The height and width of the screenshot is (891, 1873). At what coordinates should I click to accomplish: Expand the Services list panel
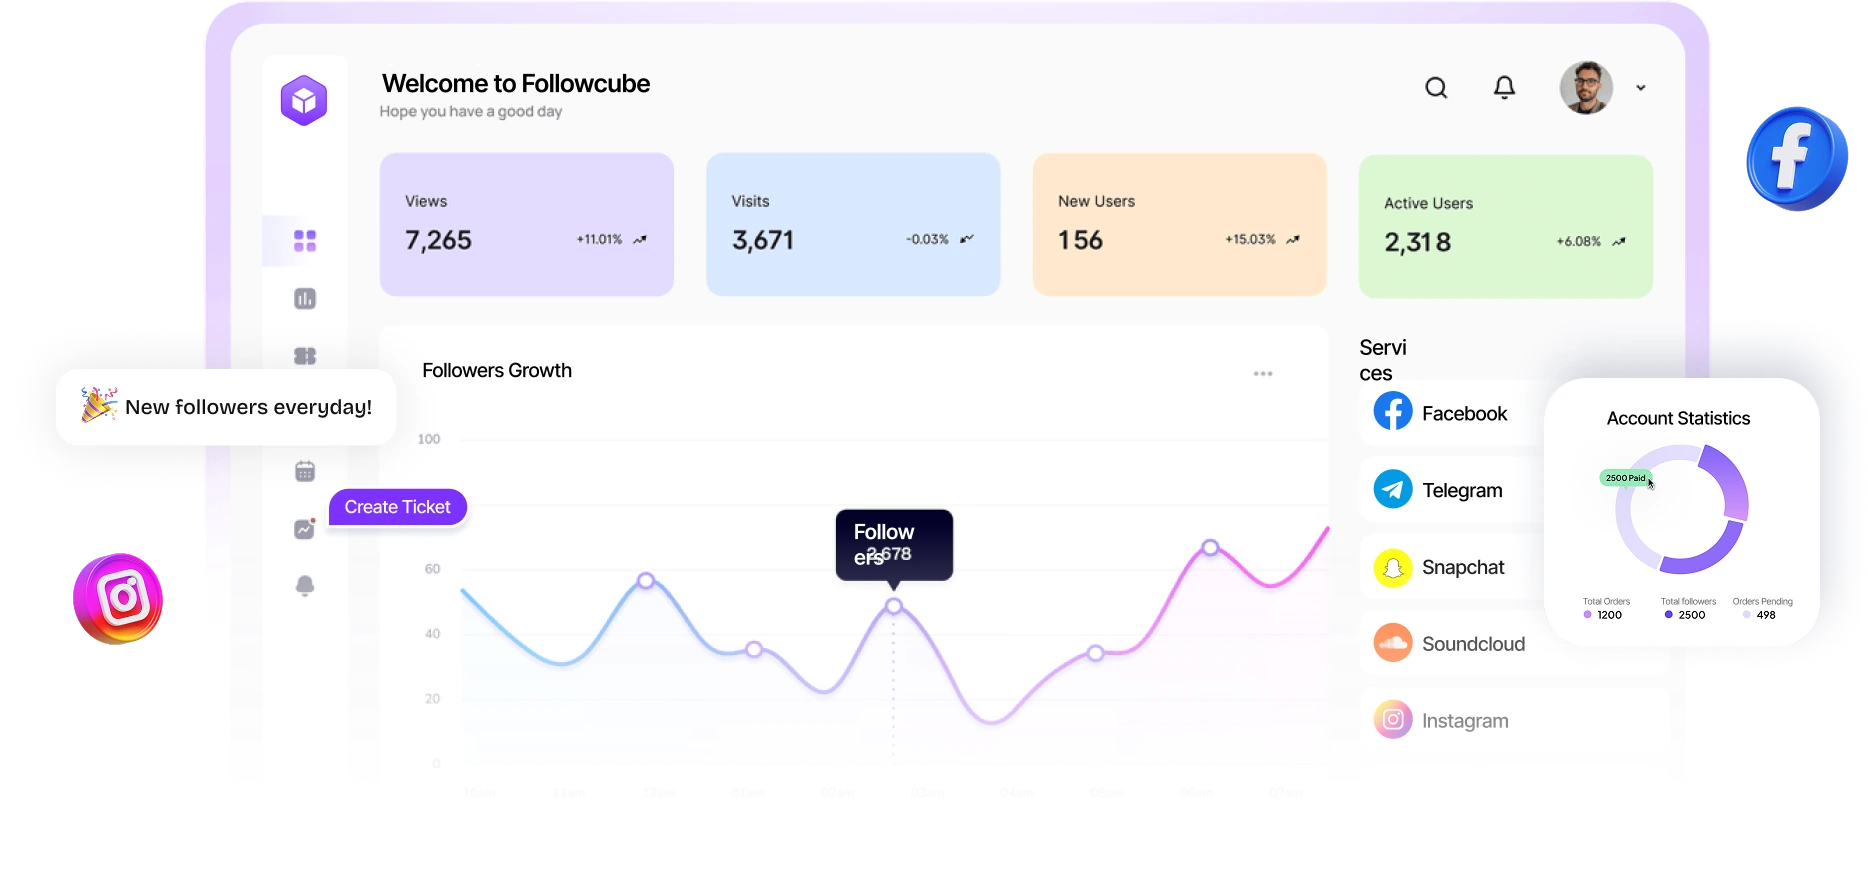coord(1384,362)
